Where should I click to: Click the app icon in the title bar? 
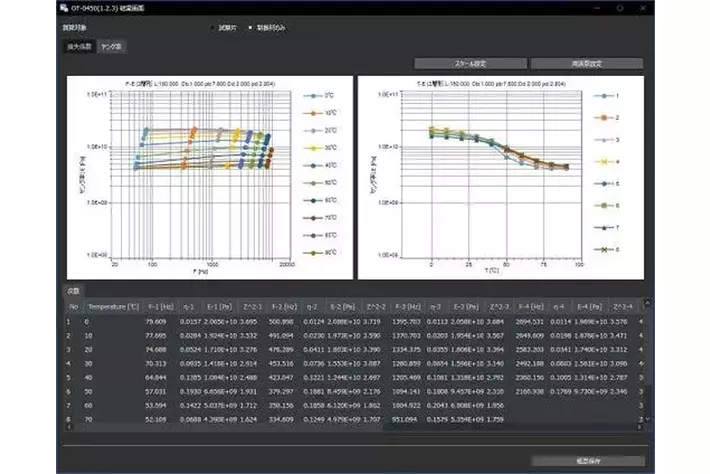(64, 7)
